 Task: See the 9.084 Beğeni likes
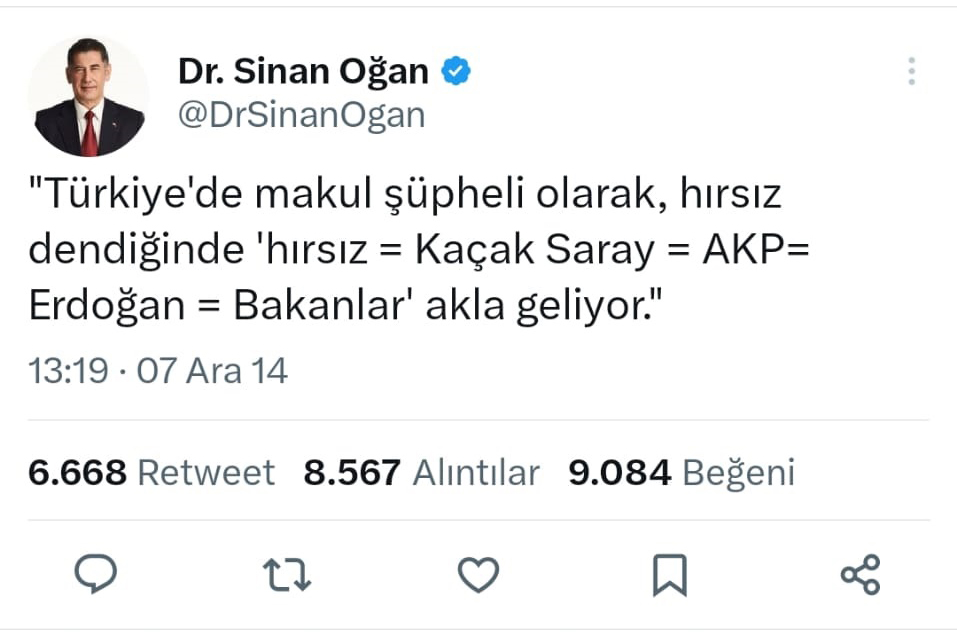[x=681, y=472]
